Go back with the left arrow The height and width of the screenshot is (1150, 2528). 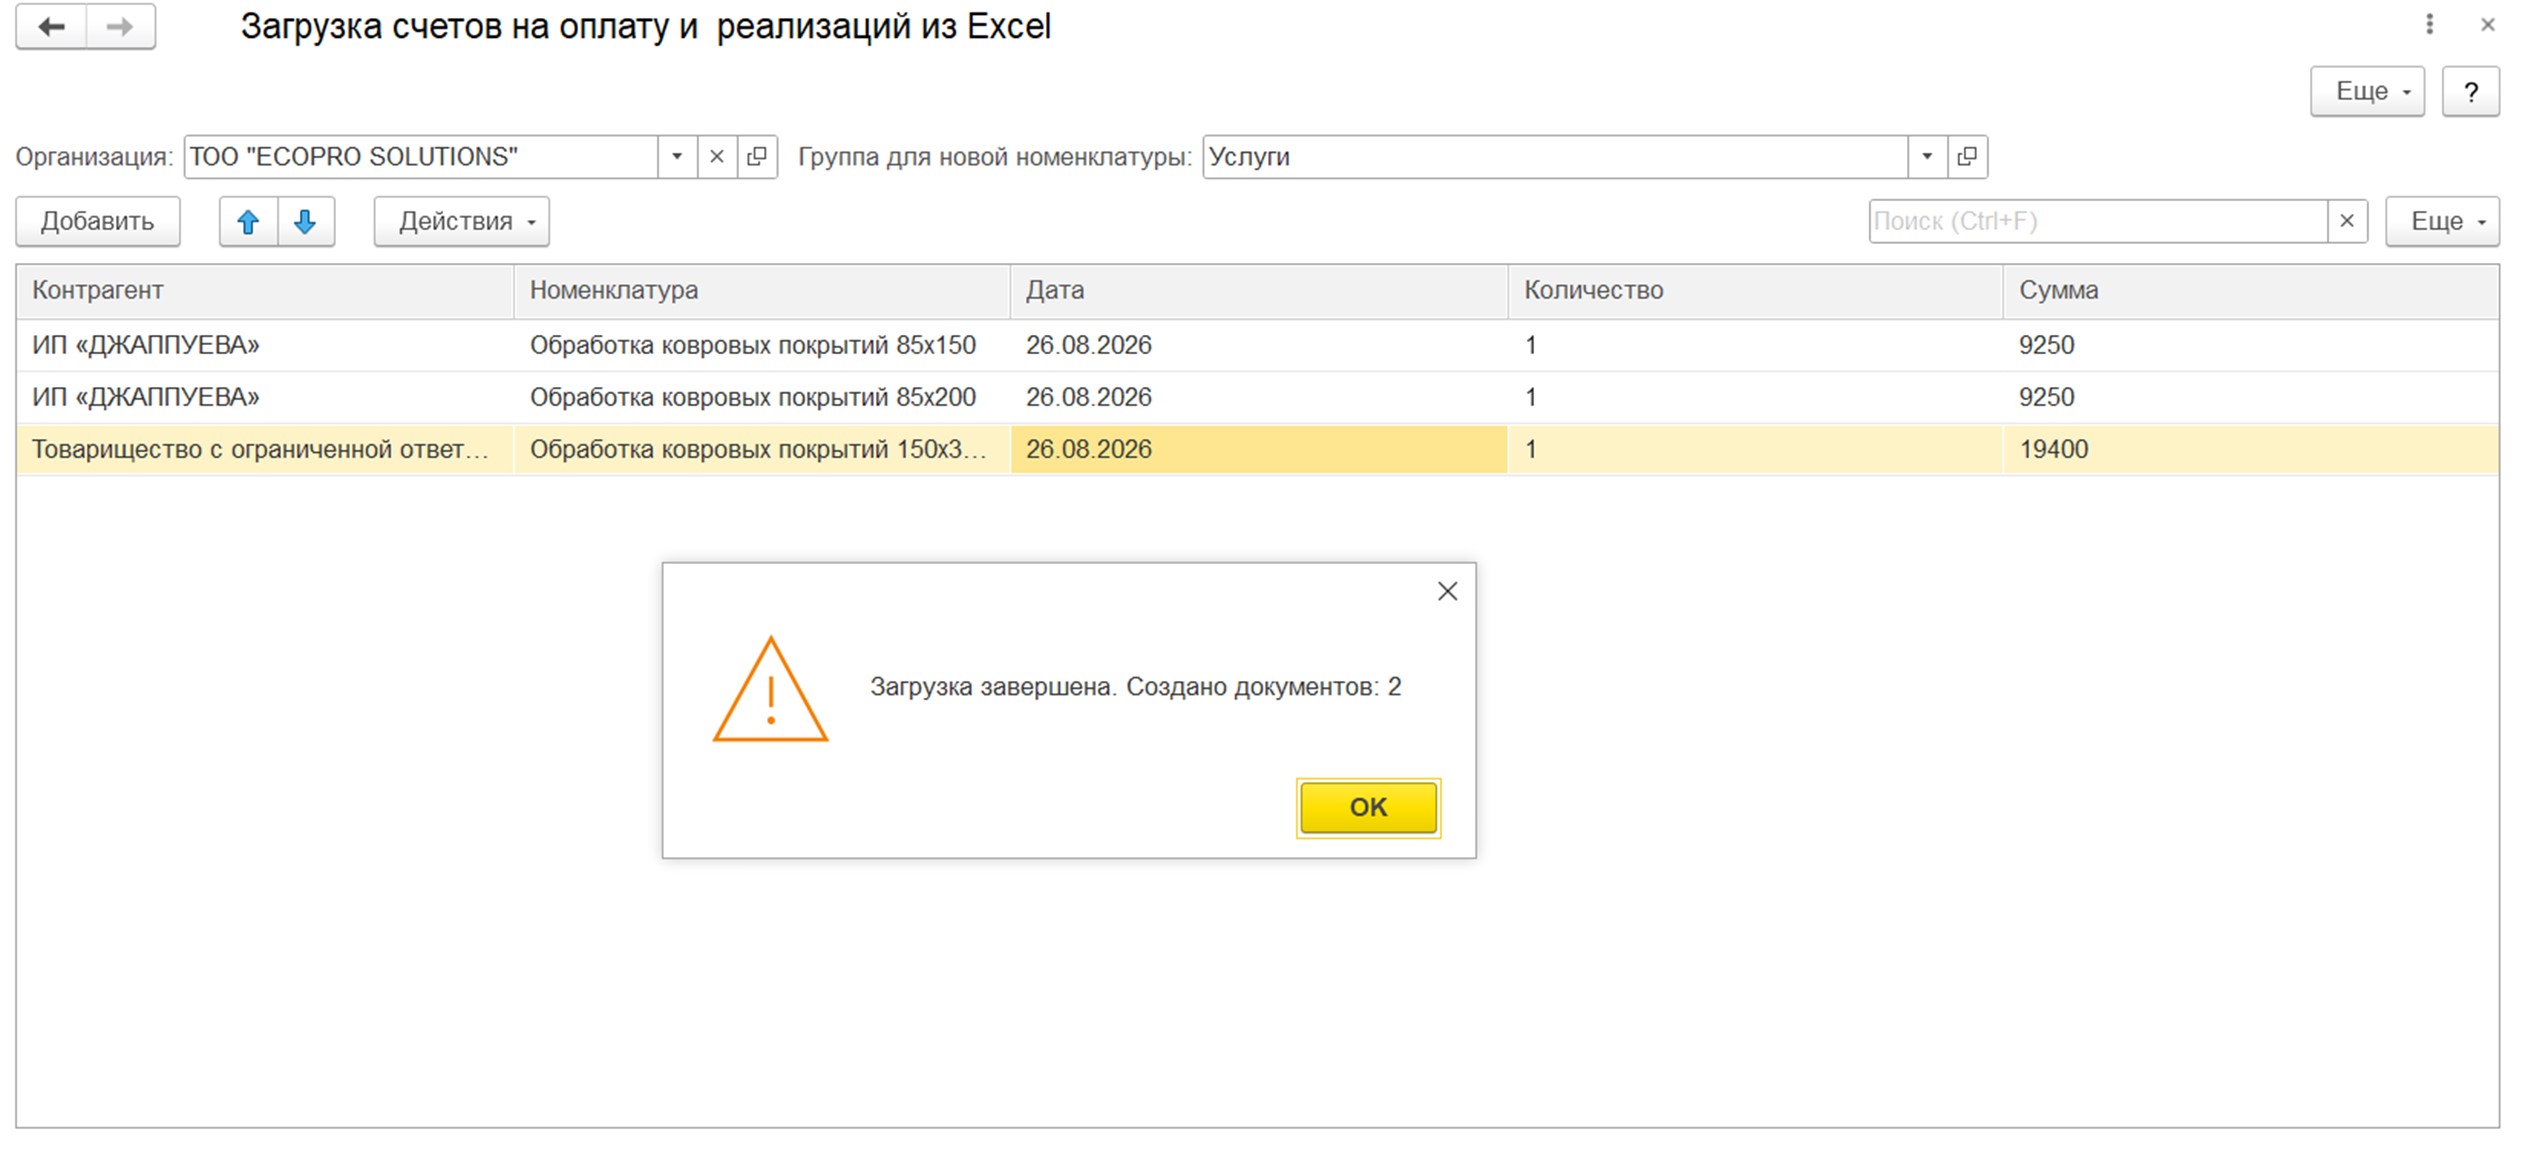point(52,27)
